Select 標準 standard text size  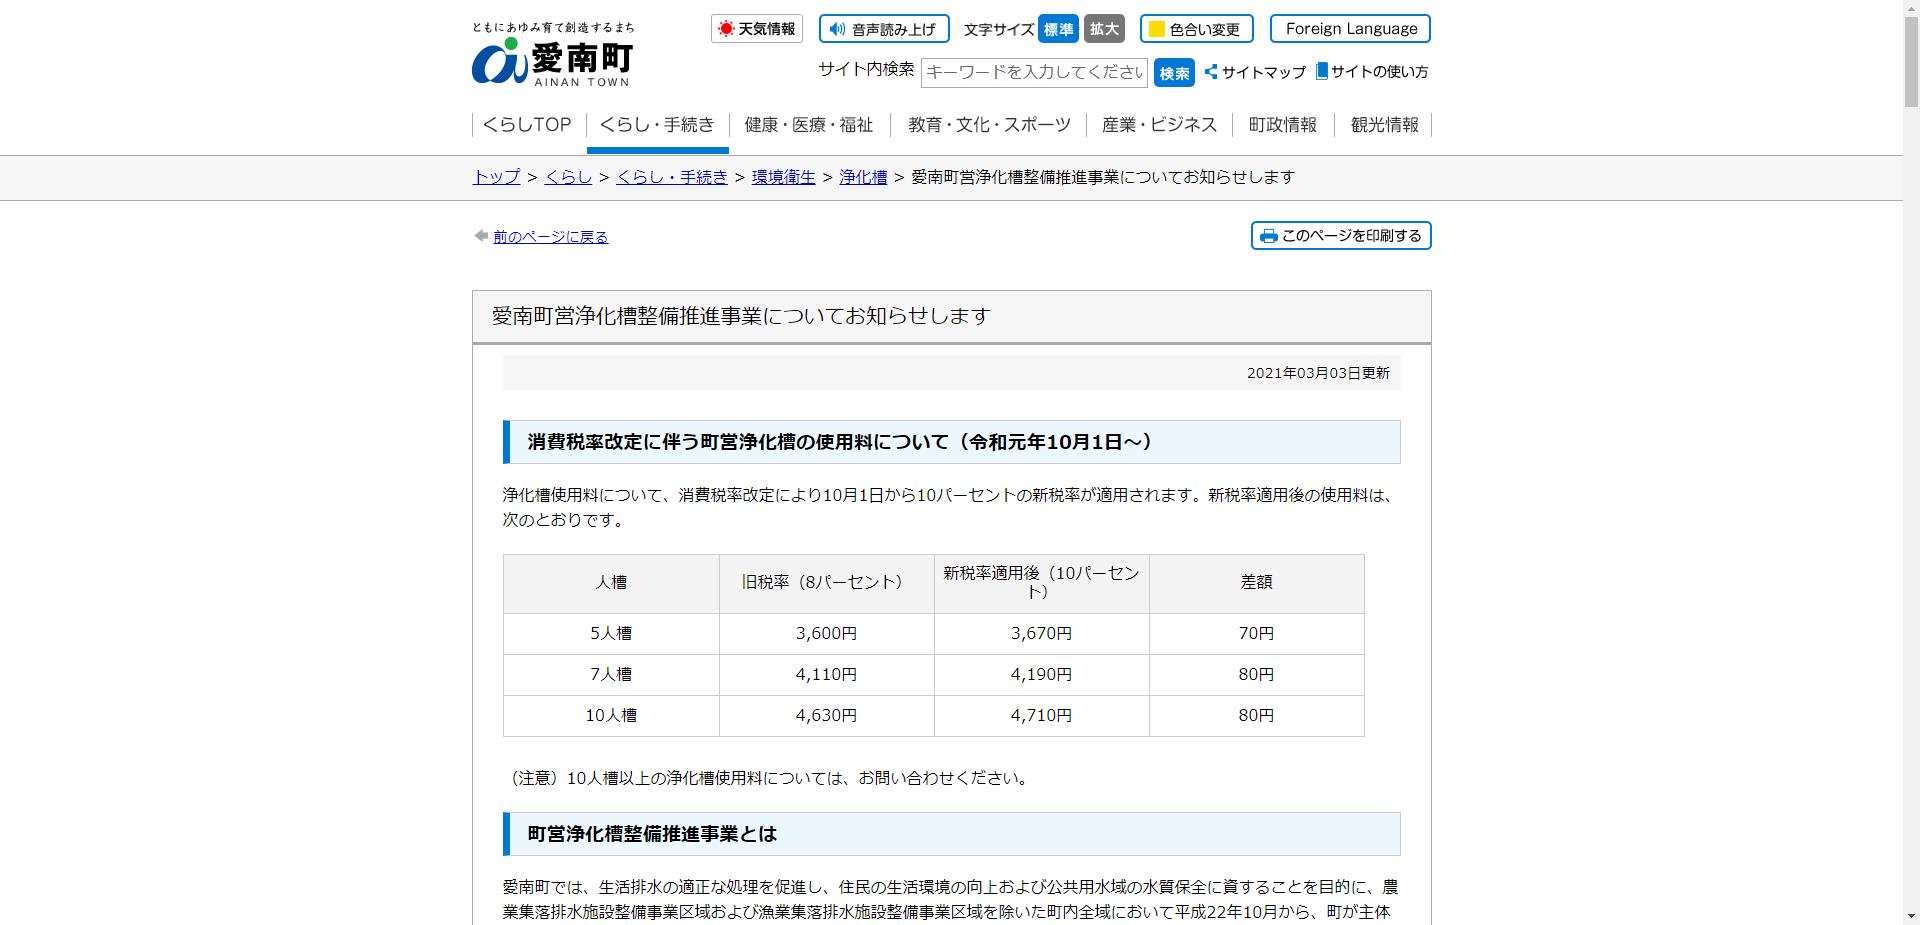pos(1059,29)
